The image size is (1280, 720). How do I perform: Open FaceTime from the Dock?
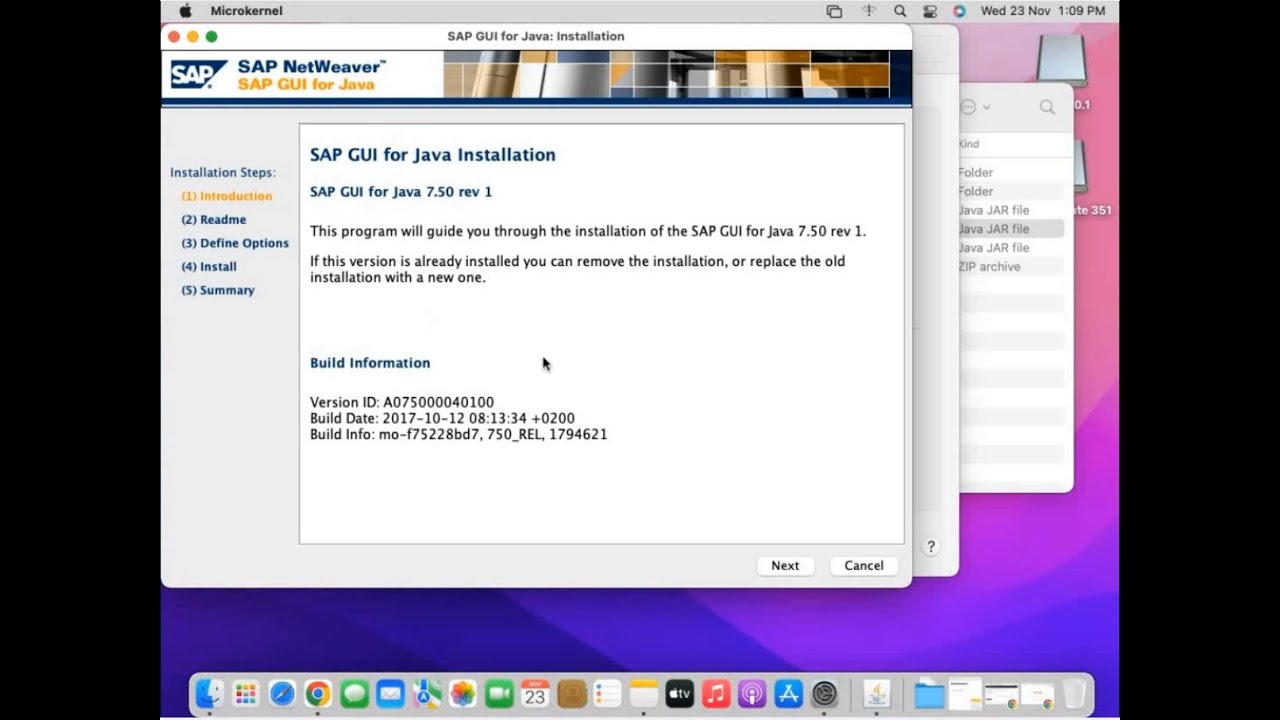tap(499, 693)
